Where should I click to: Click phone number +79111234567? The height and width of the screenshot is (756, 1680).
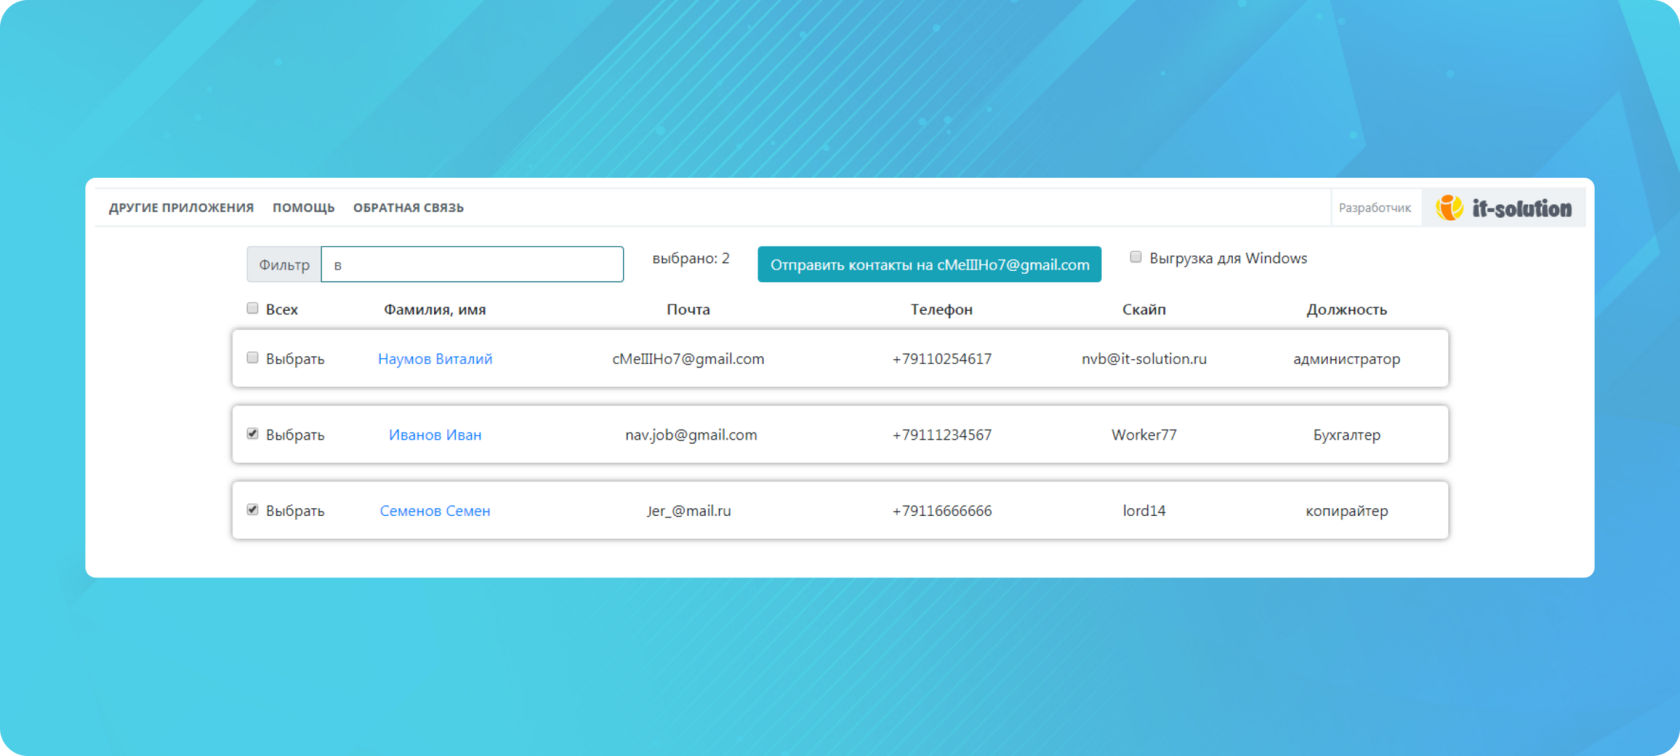[942, 435]
